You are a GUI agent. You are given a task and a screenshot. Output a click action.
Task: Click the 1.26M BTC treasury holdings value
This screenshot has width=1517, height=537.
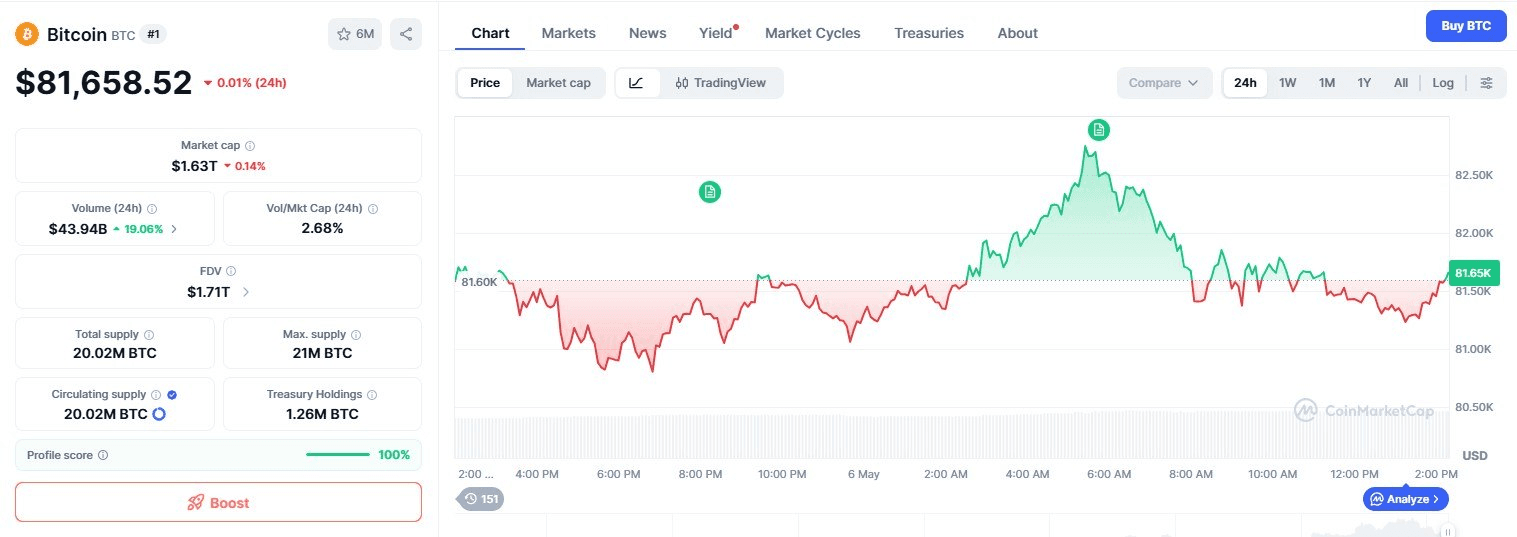[x=322, y=414]
